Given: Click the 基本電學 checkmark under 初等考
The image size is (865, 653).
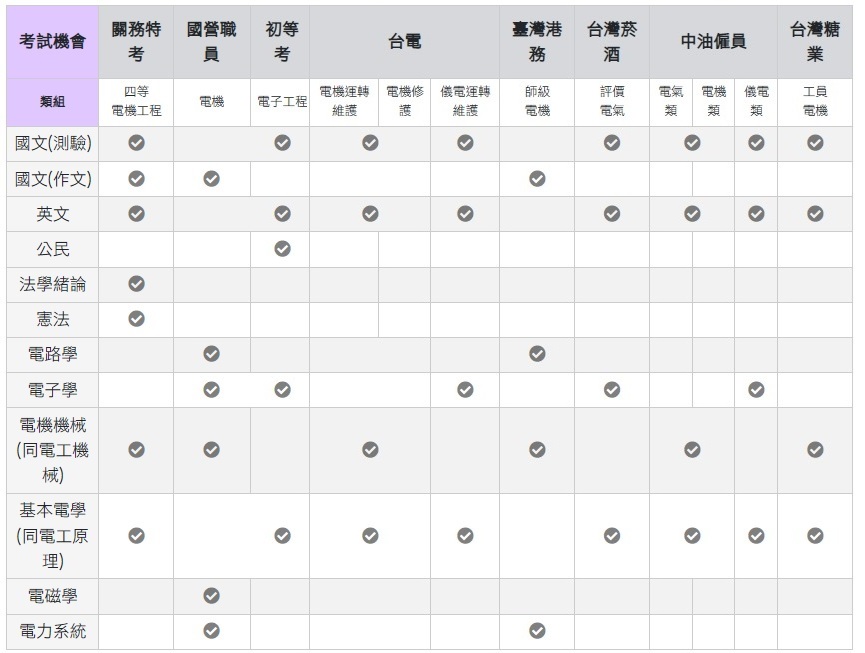Looking at the screenshot, I should pos(282,536).
